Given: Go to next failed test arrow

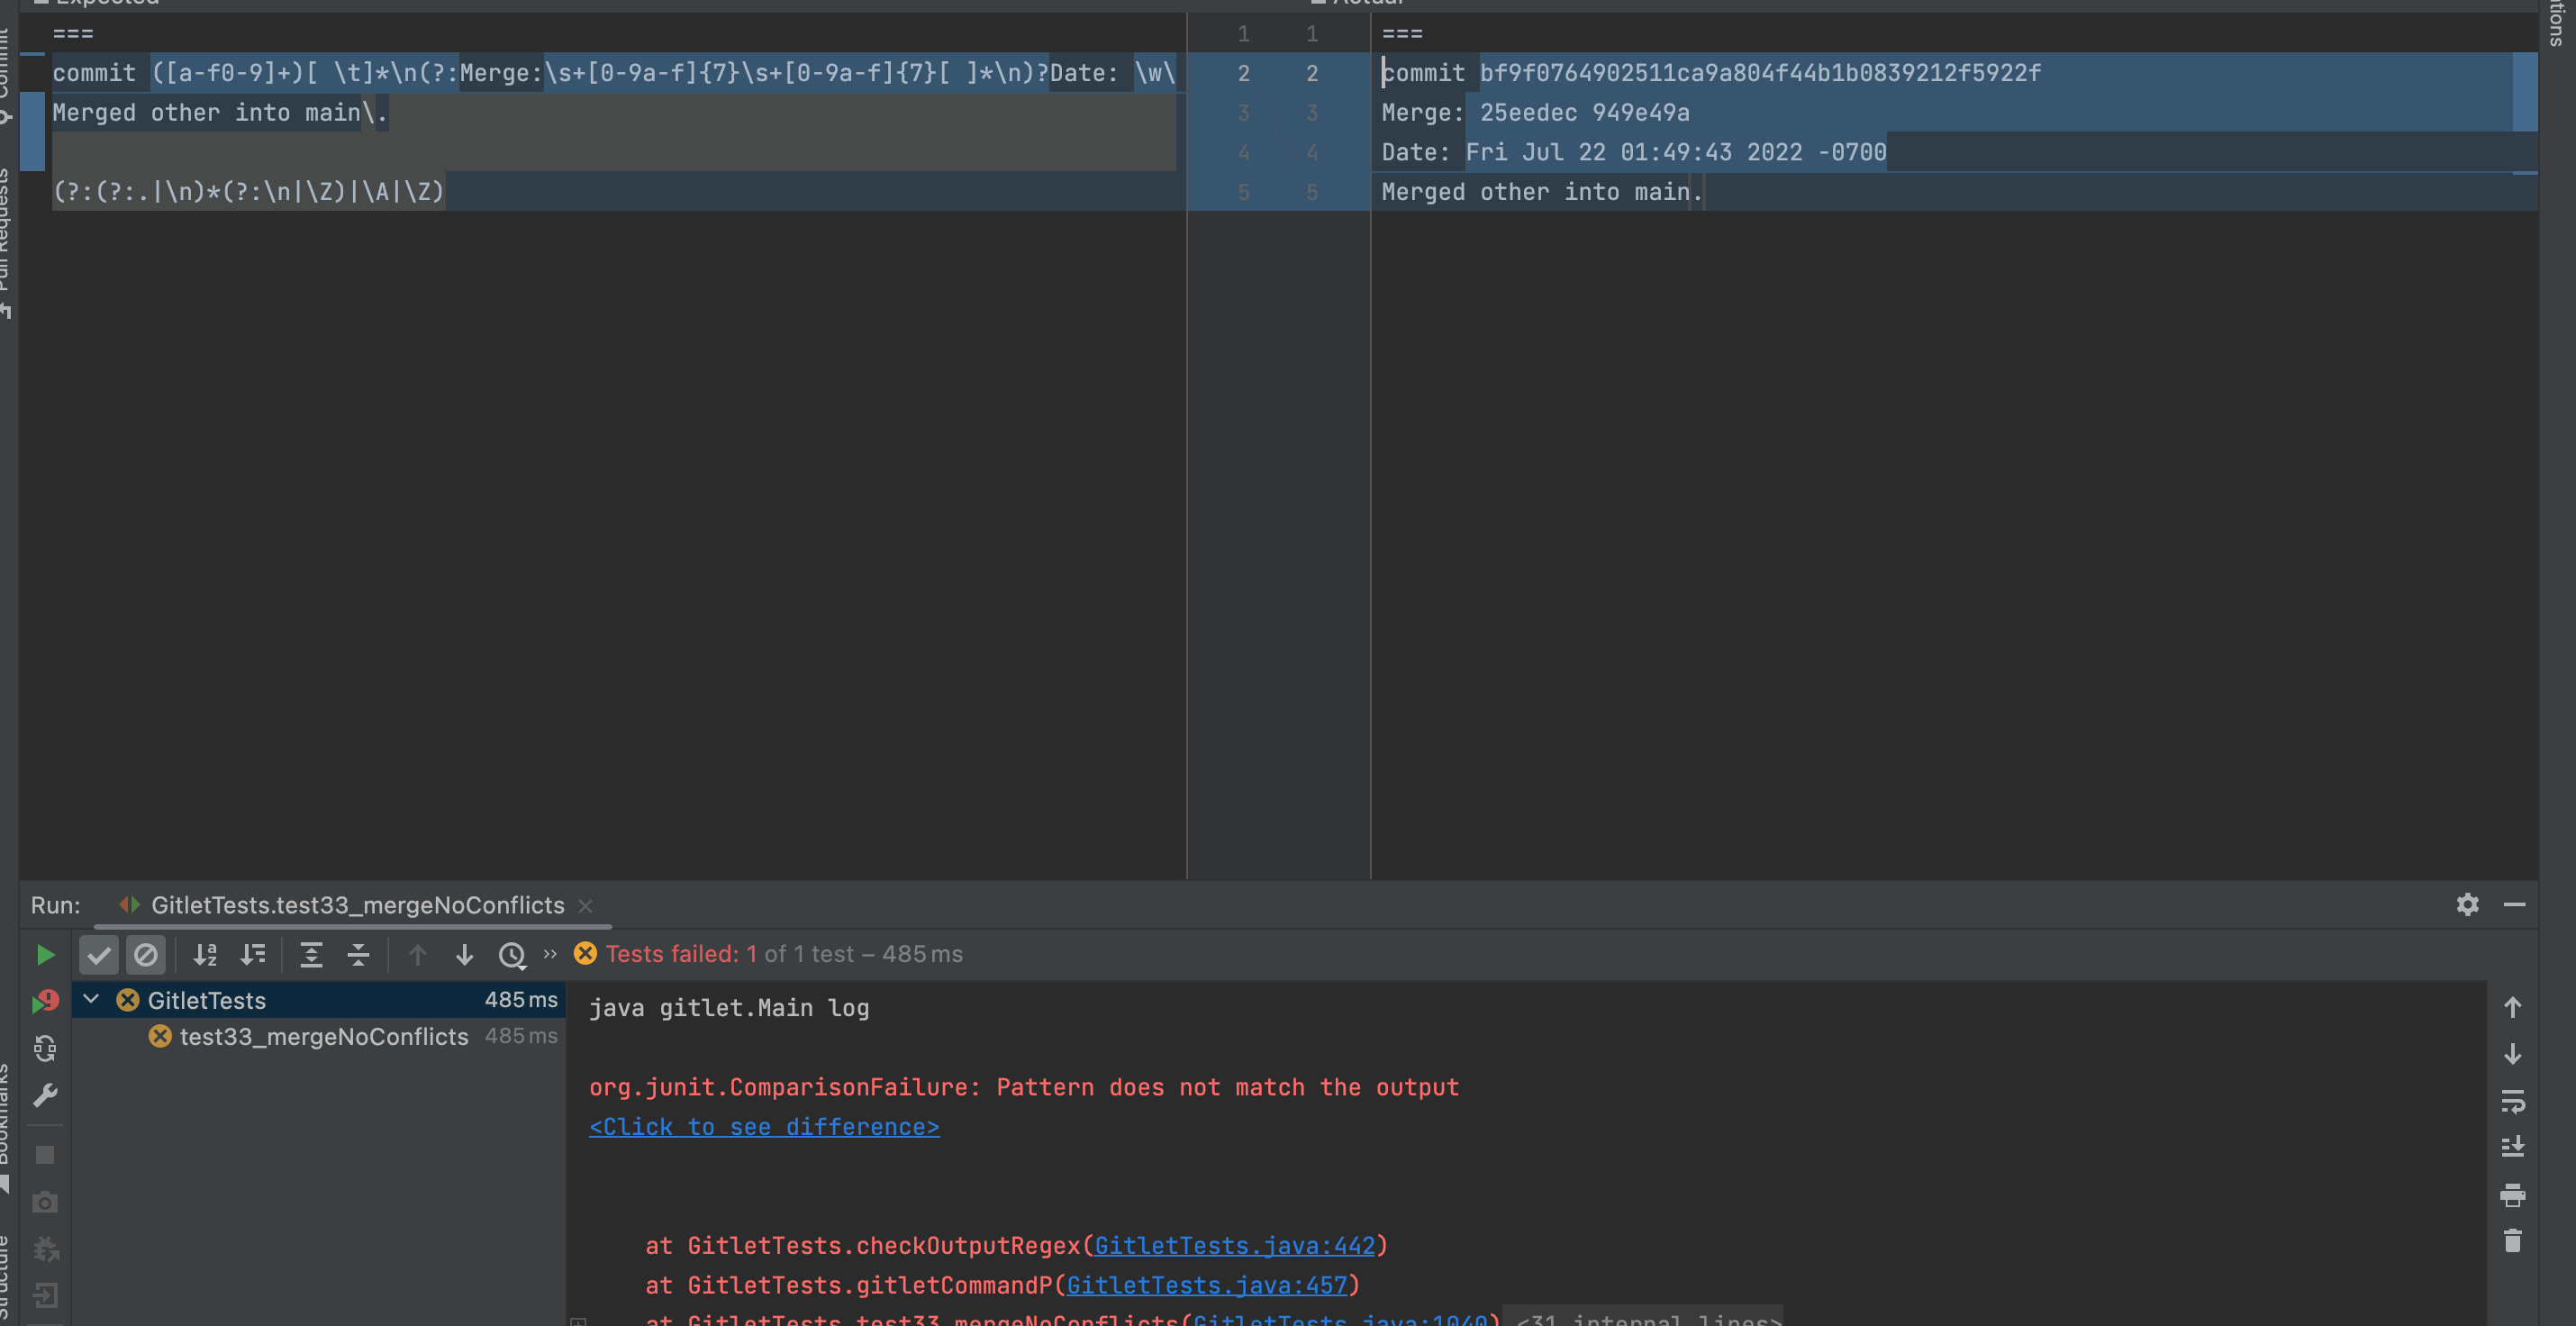Looking at the screenshot, I should 464,955.
